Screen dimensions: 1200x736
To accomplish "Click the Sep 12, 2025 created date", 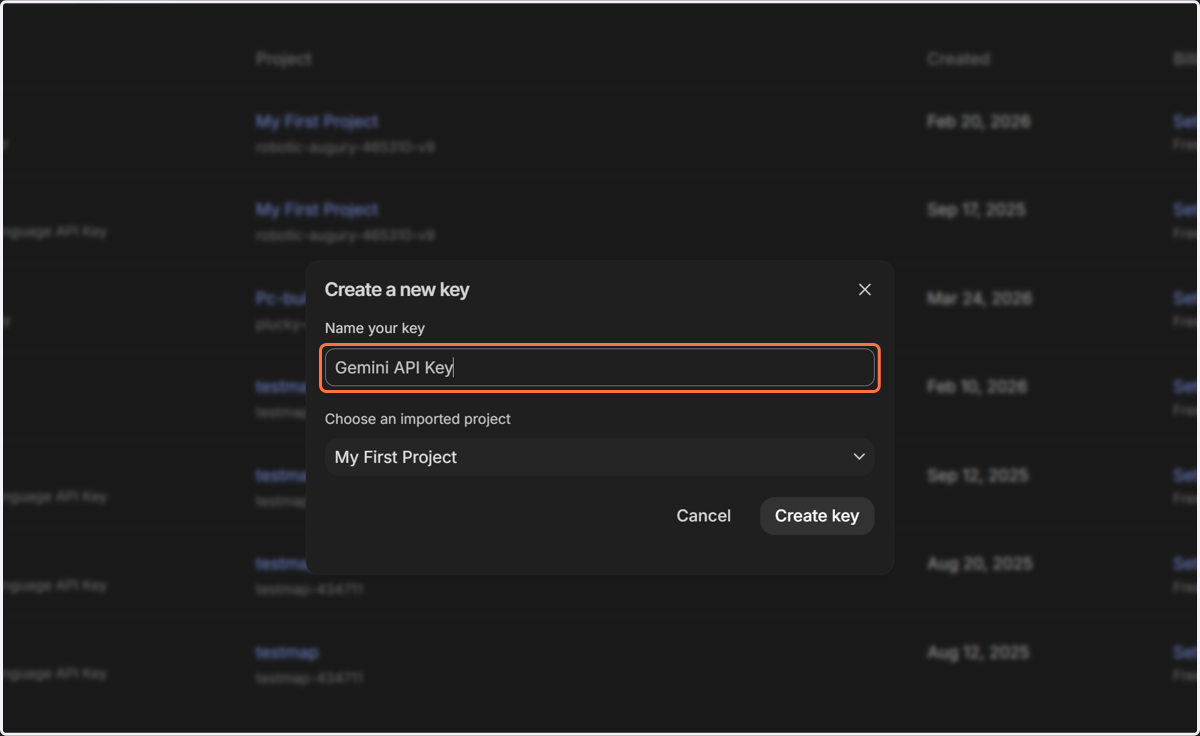I will pyautogui.click(x=977, y=476).
